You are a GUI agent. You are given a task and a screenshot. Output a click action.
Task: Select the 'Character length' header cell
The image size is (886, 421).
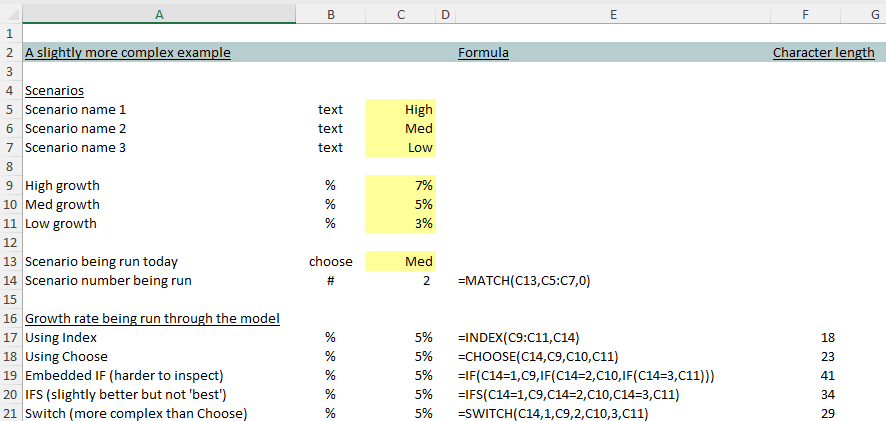point(823,52)
